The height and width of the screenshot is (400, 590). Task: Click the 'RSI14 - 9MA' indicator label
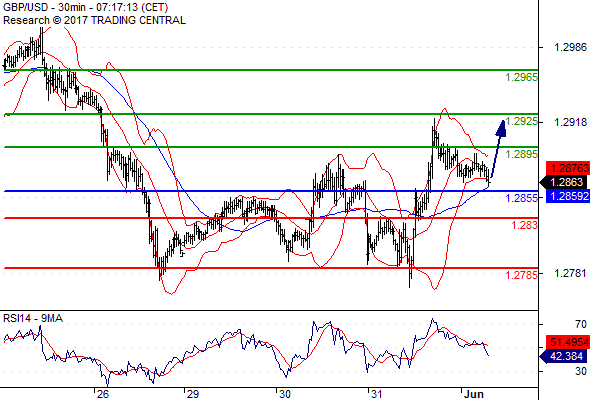click(x=33, y=318)
